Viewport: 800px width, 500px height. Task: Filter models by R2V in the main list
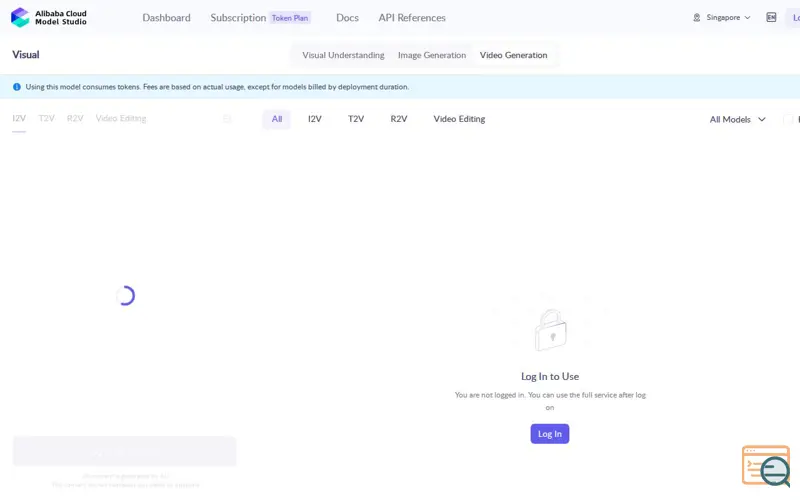click(x=398, y=119)
